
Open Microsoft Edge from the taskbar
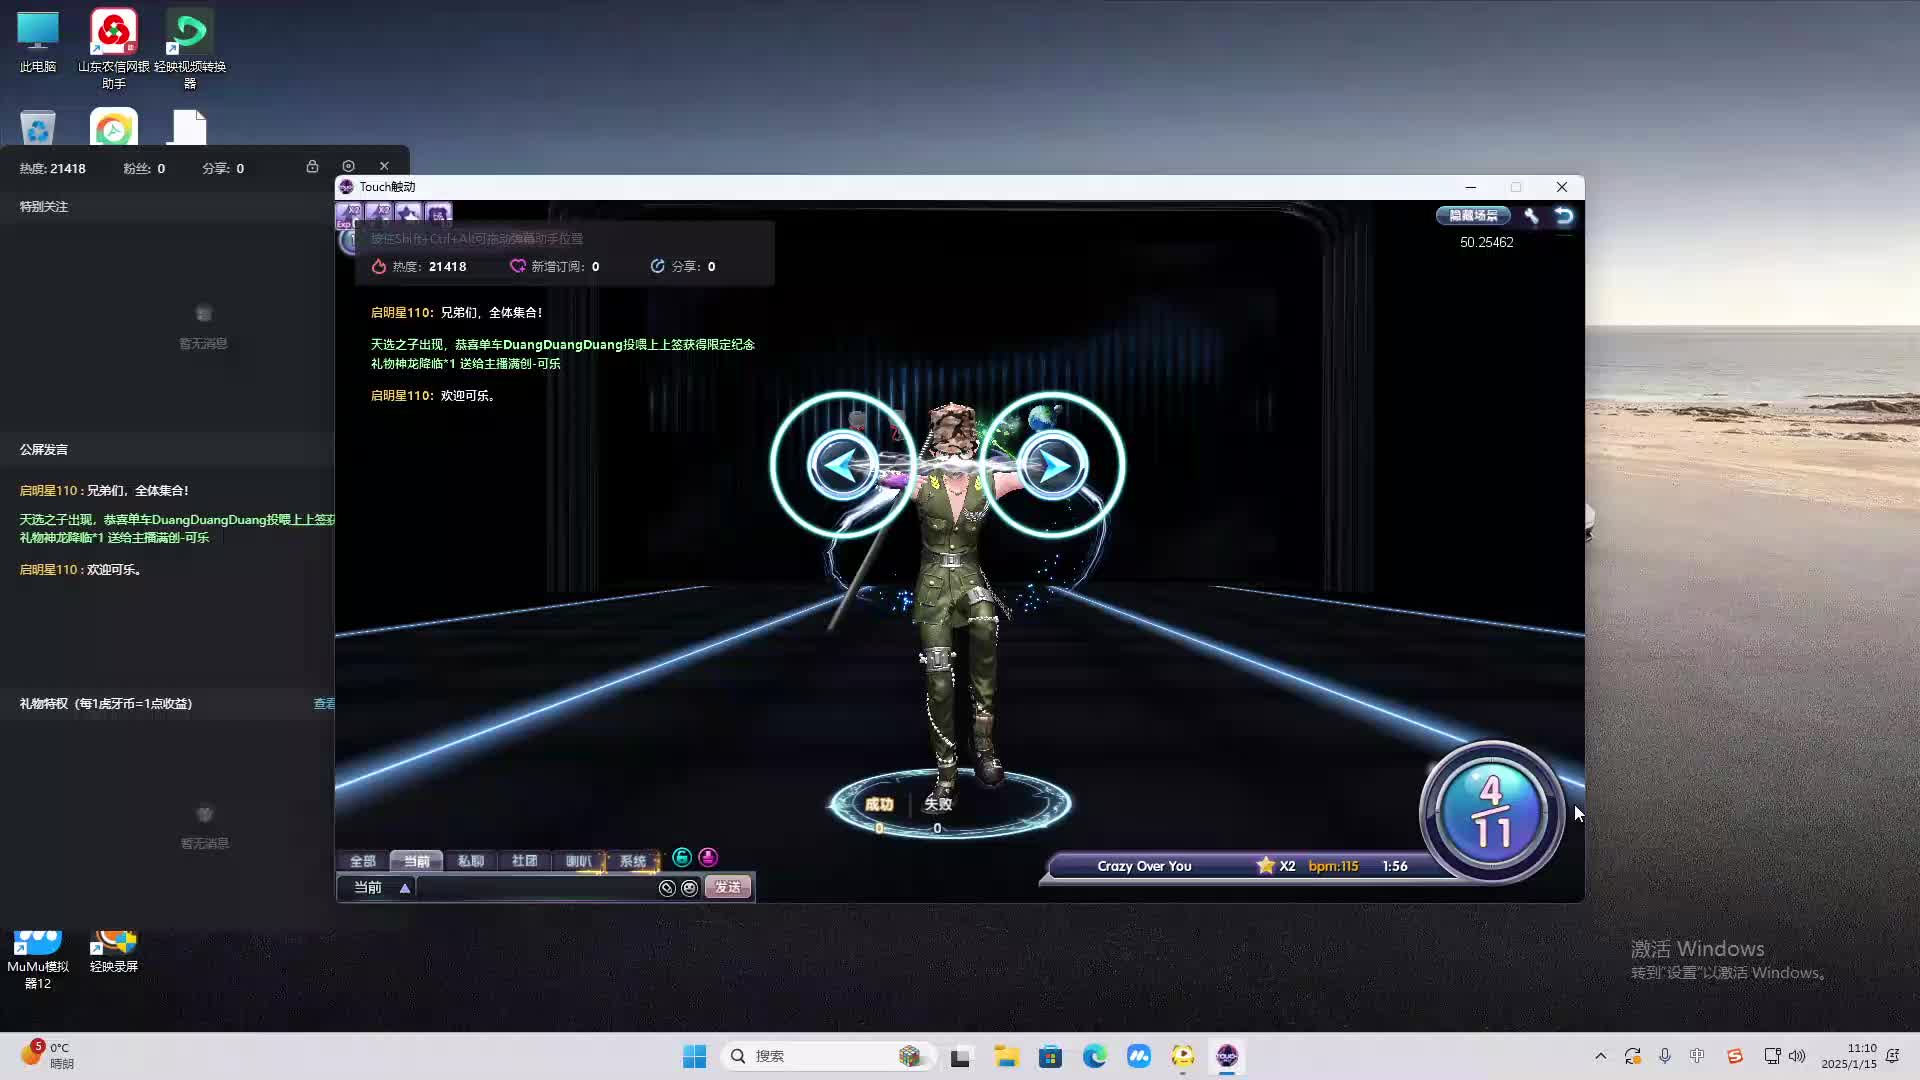point(1094,1056)
